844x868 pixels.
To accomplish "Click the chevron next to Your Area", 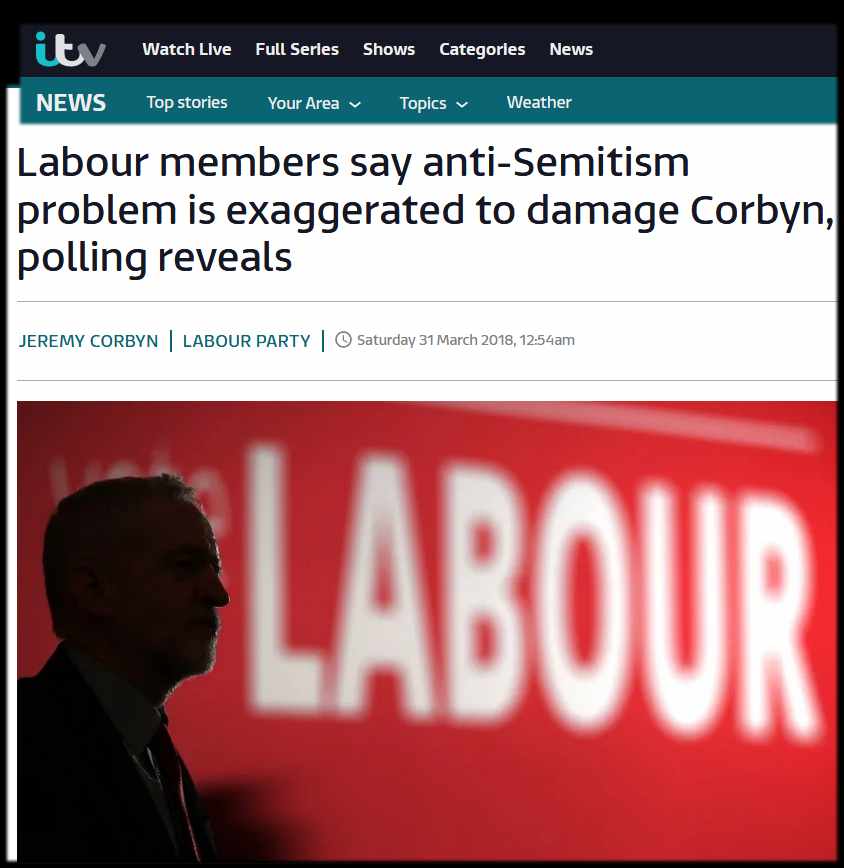I will pos(355,104).
